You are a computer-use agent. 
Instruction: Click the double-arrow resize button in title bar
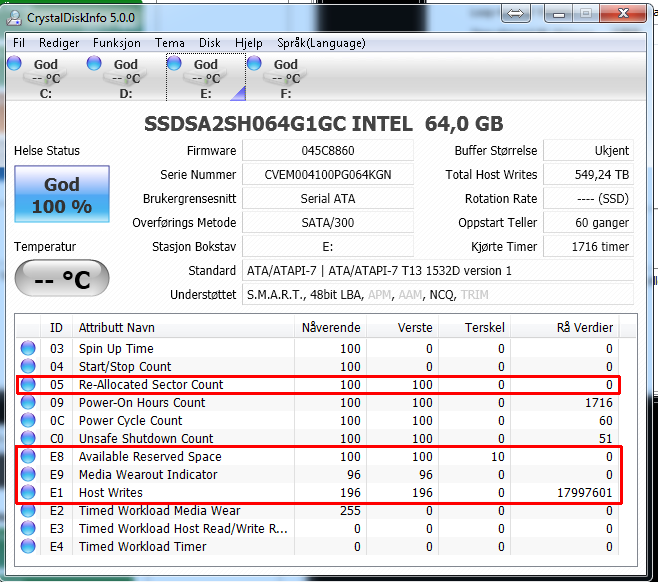click(x=515, y=14)
